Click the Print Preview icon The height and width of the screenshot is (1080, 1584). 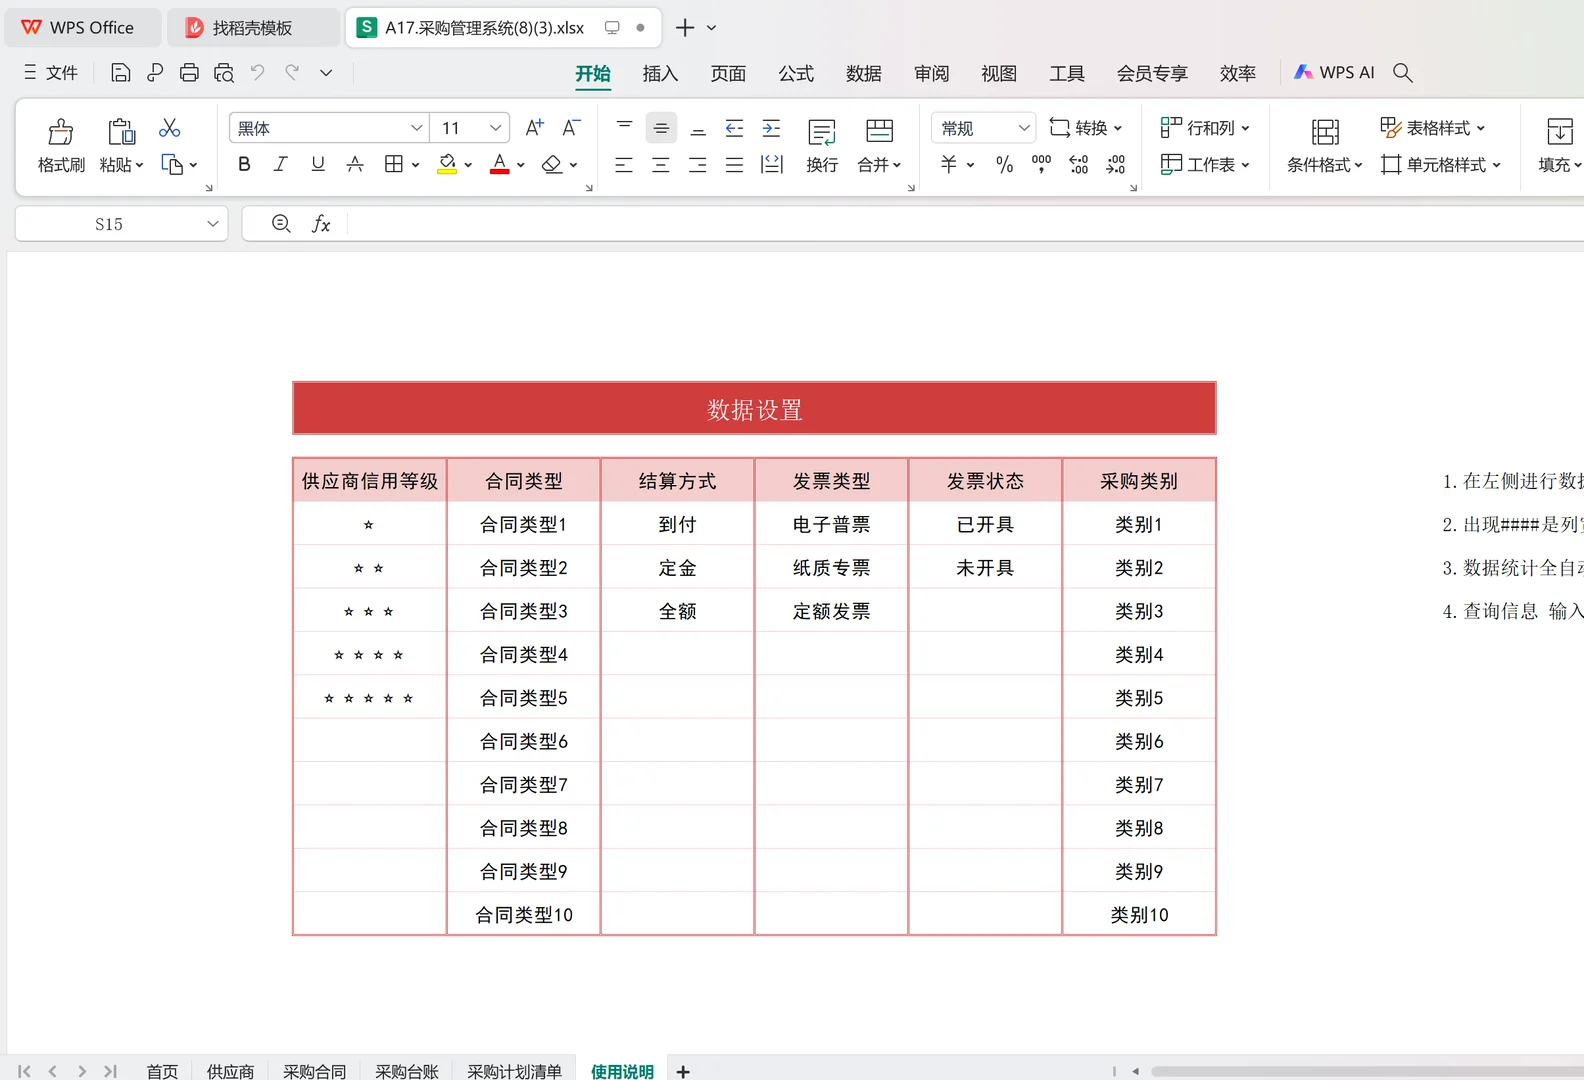pos(224,72)
